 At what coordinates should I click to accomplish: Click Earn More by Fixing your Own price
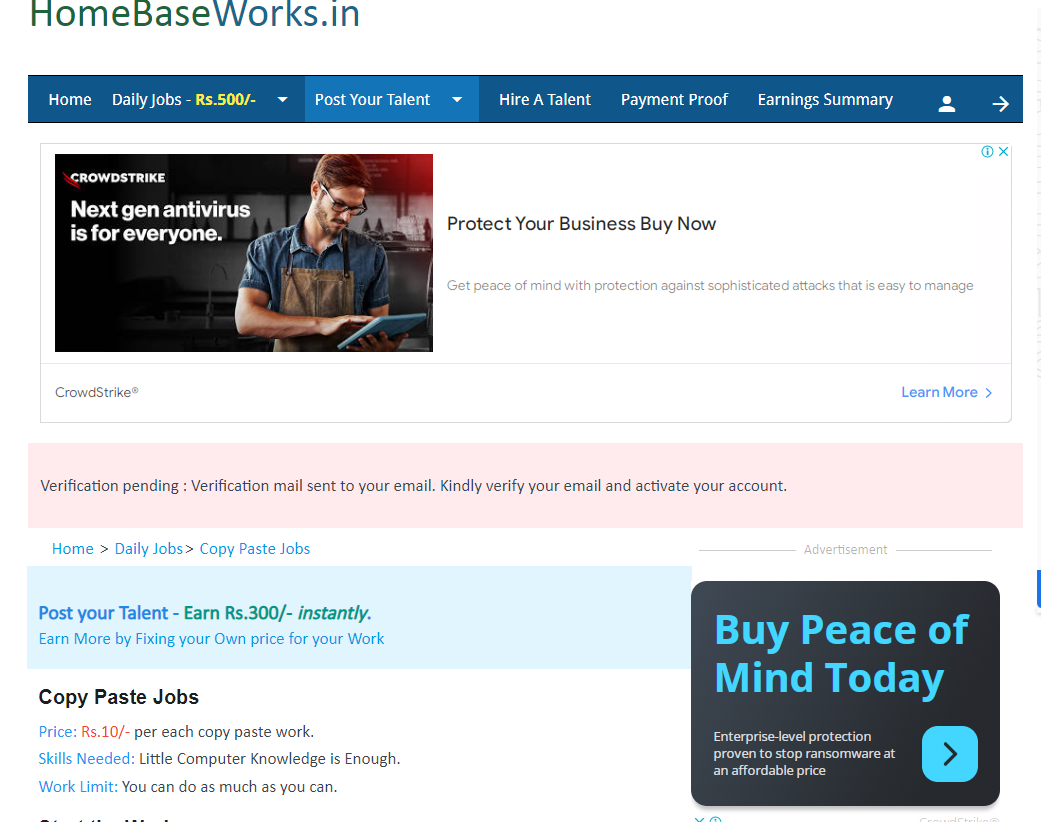[x=211, y=638]
